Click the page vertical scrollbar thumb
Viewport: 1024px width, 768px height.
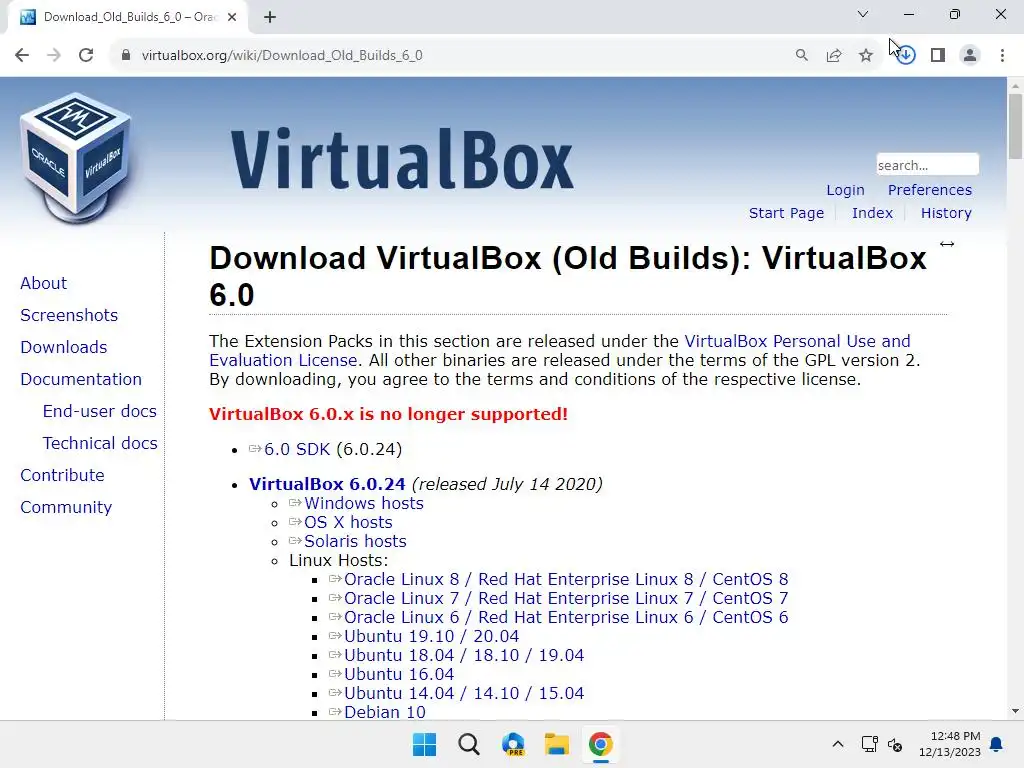1015,127
